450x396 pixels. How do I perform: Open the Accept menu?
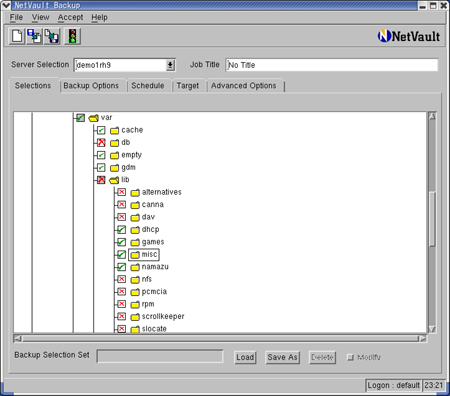point(70,17)
